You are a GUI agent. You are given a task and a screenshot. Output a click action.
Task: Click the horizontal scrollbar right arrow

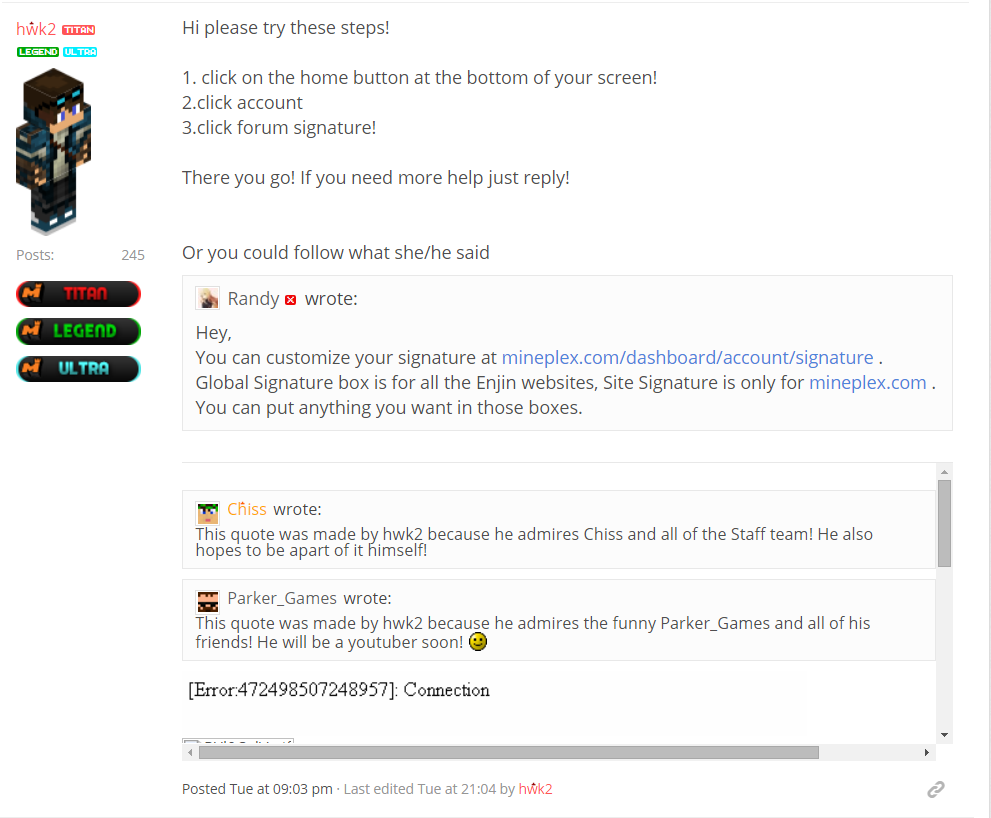coord(927,752)
